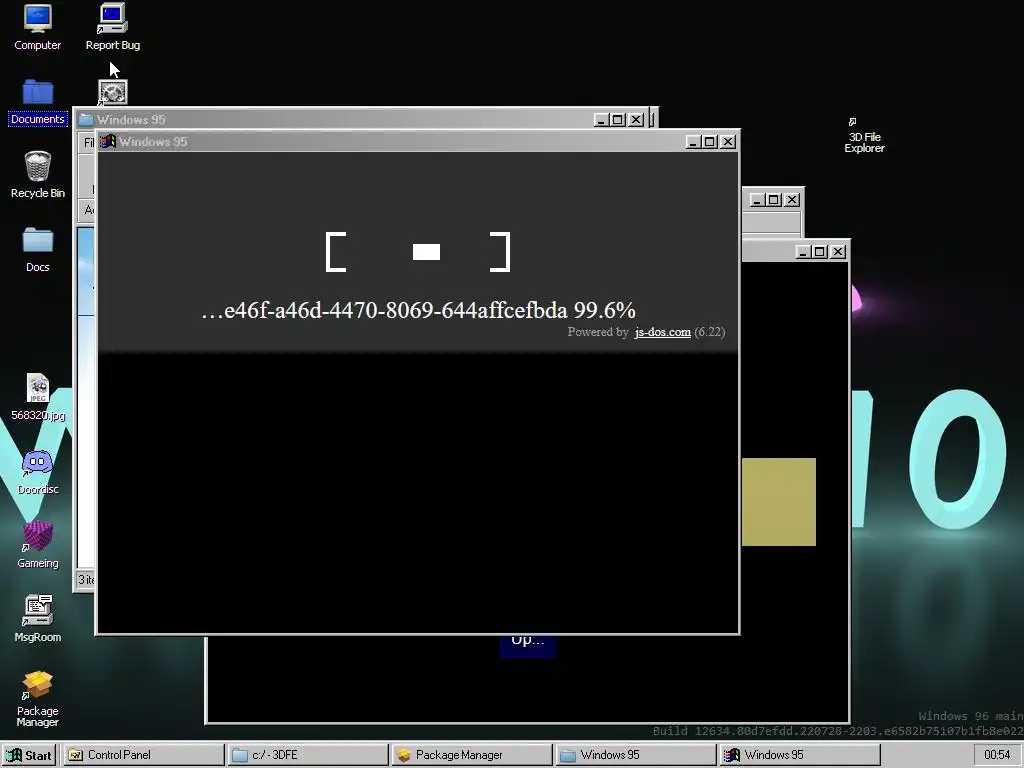
Task: Select the Documents folder icon
Action: click(x=37, y=102)
